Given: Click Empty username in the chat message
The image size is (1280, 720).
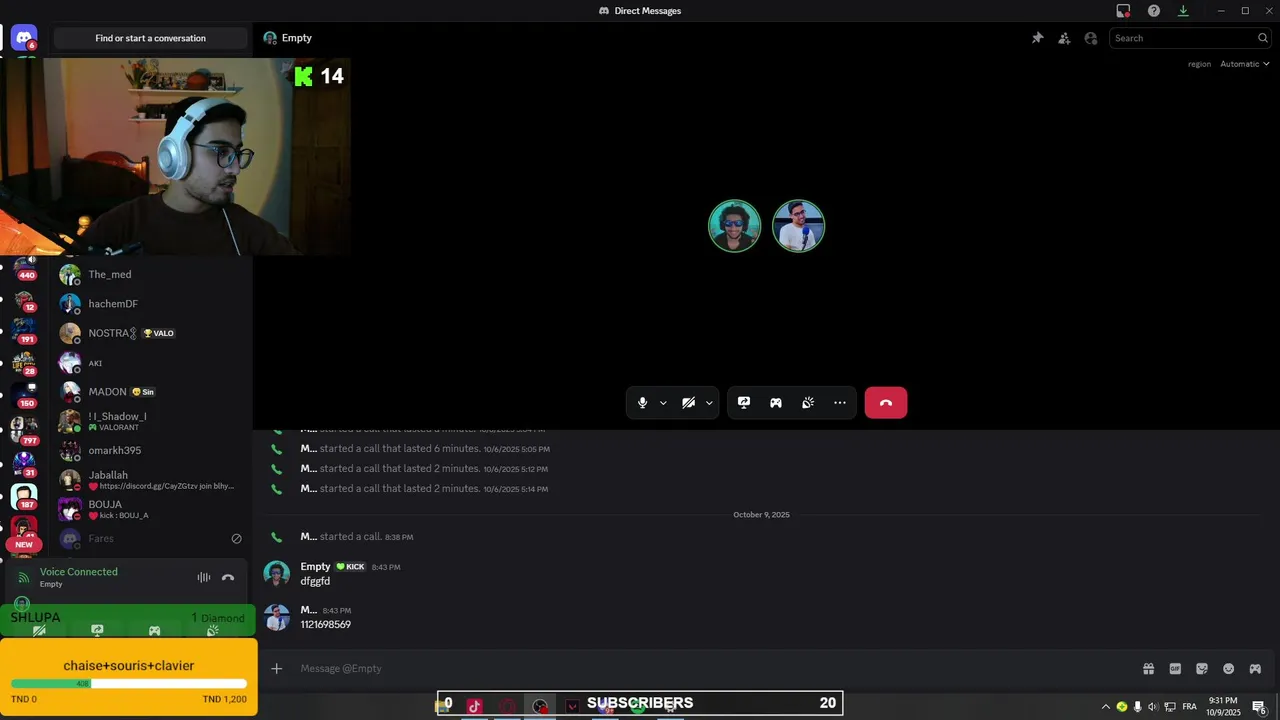Looking at the screenshot, I should click(x=315, y=566).
